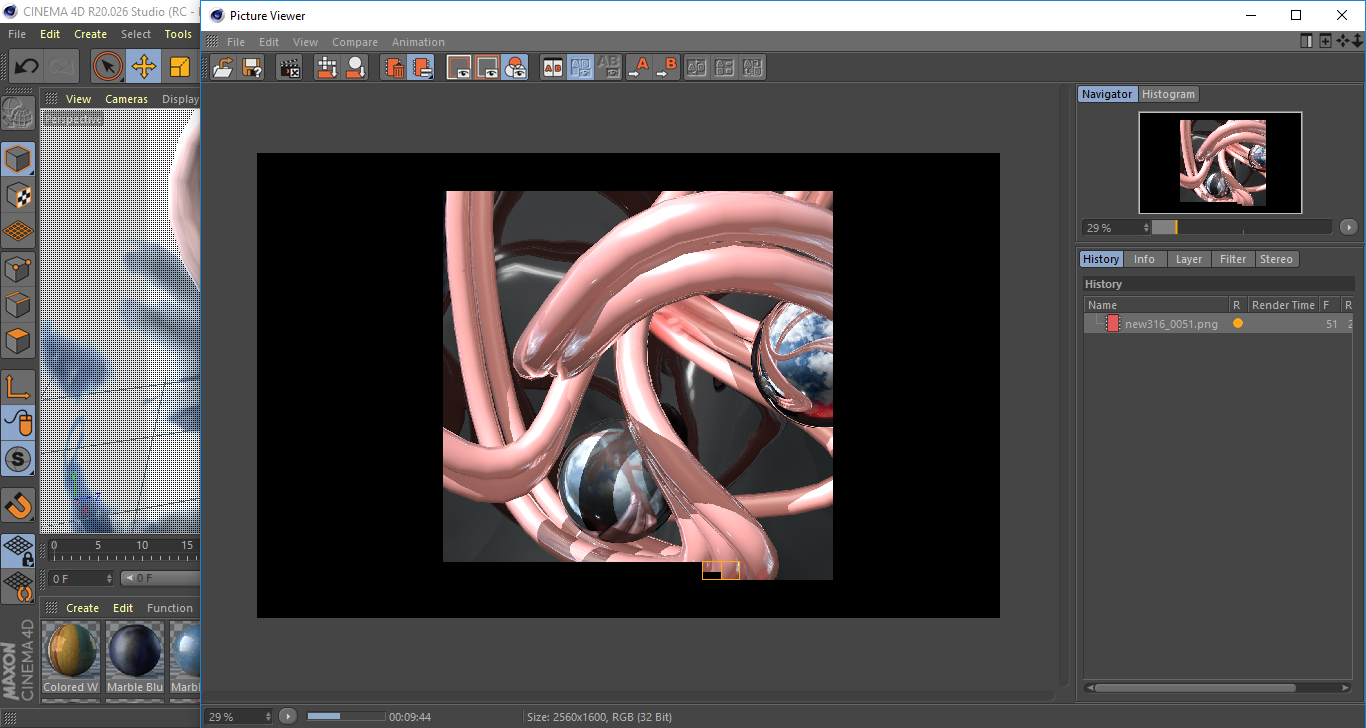Click the Set as B arrow icon

[x=666, y=67]
